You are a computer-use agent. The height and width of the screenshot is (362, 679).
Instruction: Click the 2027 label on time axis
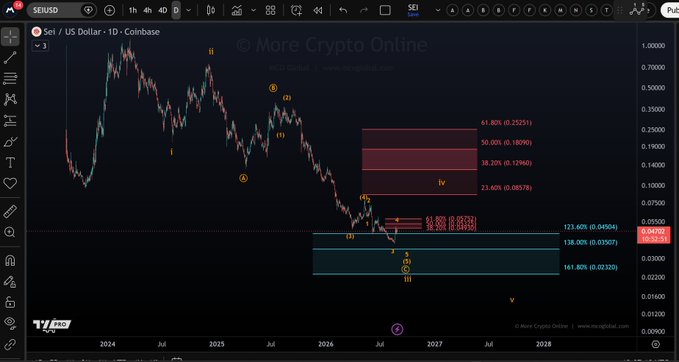coord(435,344)
